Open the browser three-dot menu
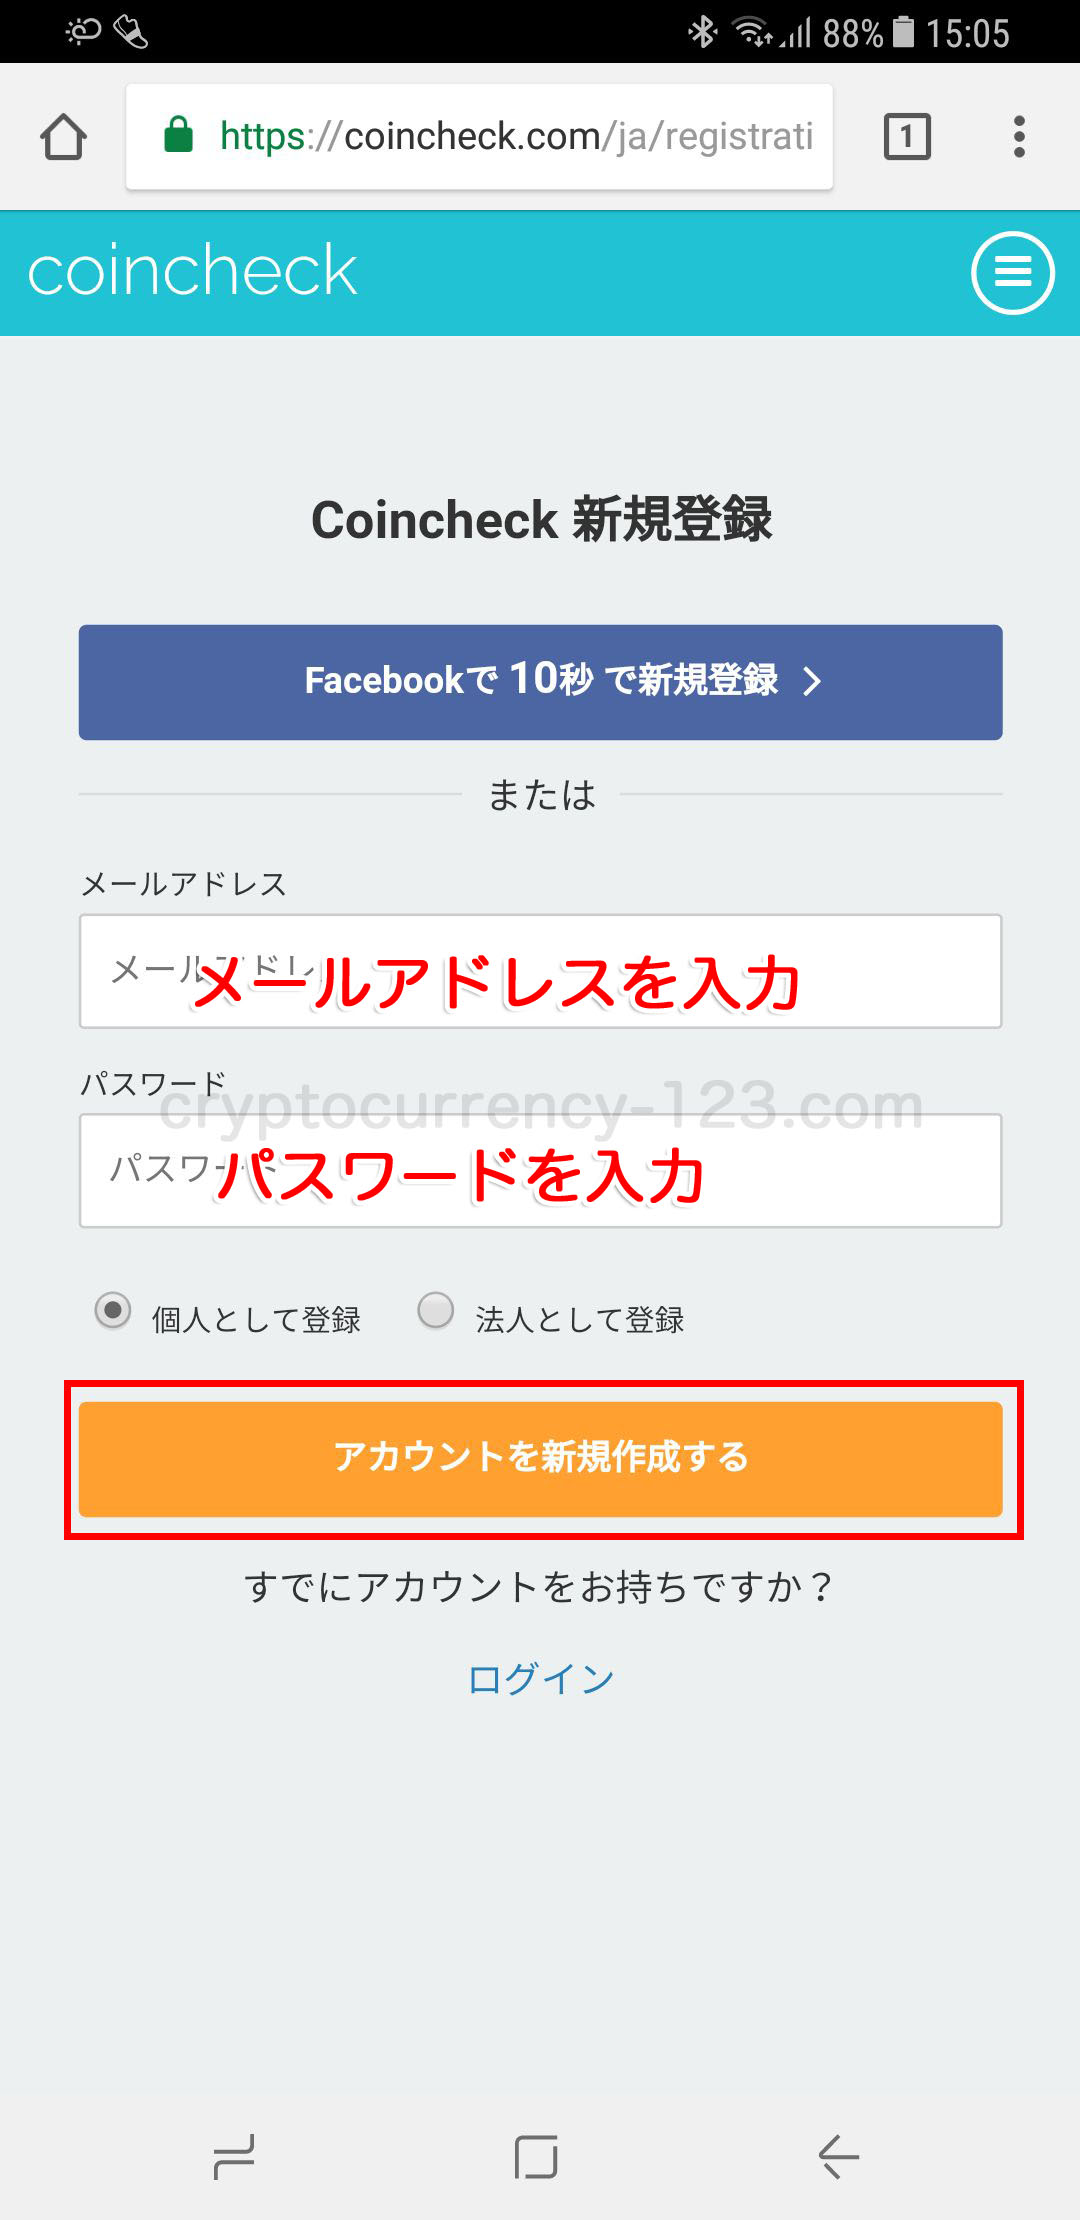 [x=1019, y=136]
